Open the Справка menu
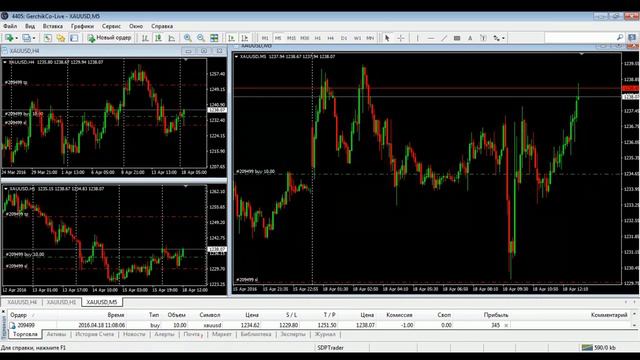 pos(162,26)
